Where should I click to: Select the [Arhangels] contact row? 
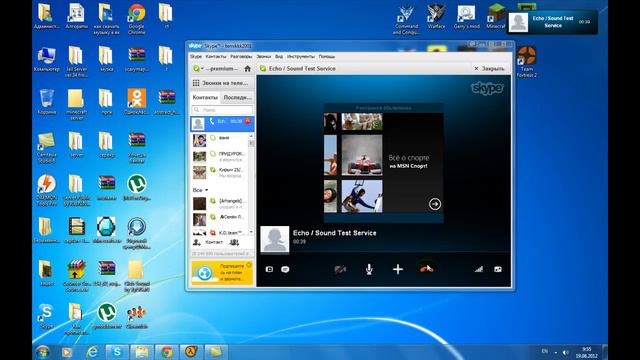point(220,203)
